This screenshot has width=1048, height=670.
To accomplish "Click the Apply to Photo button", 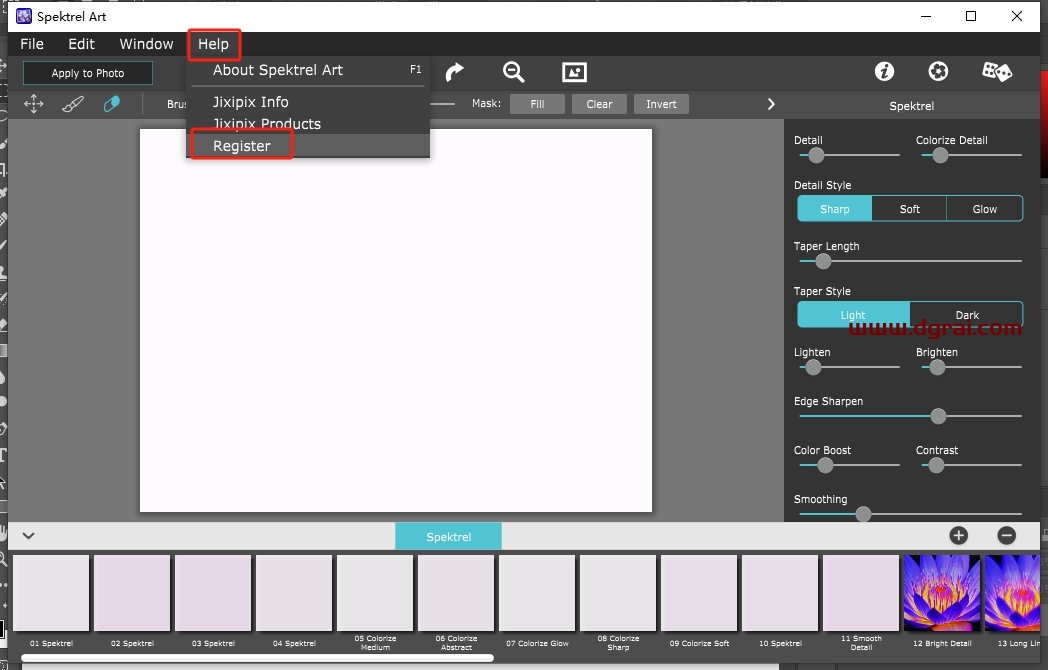I will pyautogui.click(x=88, y=73).
